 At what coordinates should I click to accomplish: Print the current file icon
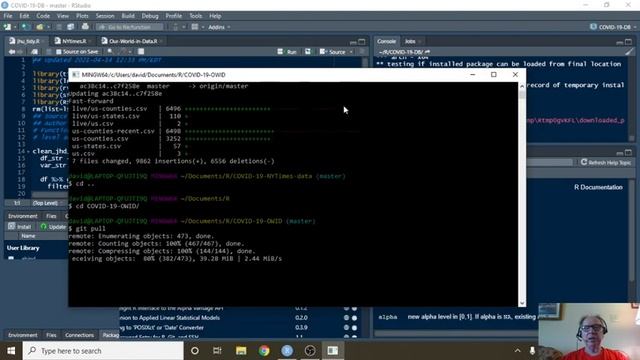(x=85, y=27)
